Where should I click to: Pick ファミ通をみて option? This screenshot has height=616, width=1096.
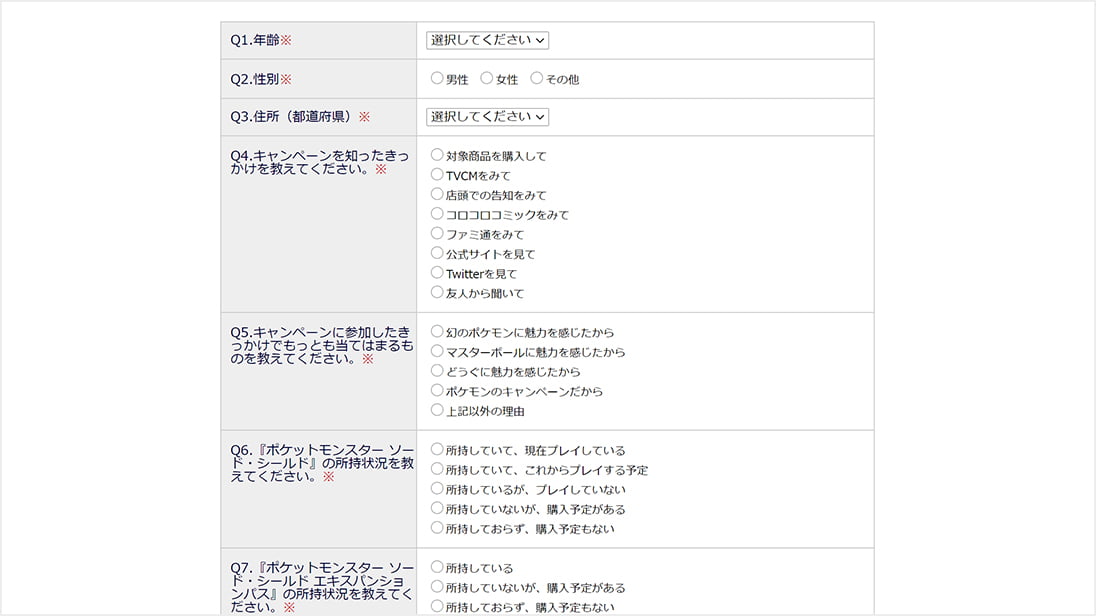tap(437, 233)
